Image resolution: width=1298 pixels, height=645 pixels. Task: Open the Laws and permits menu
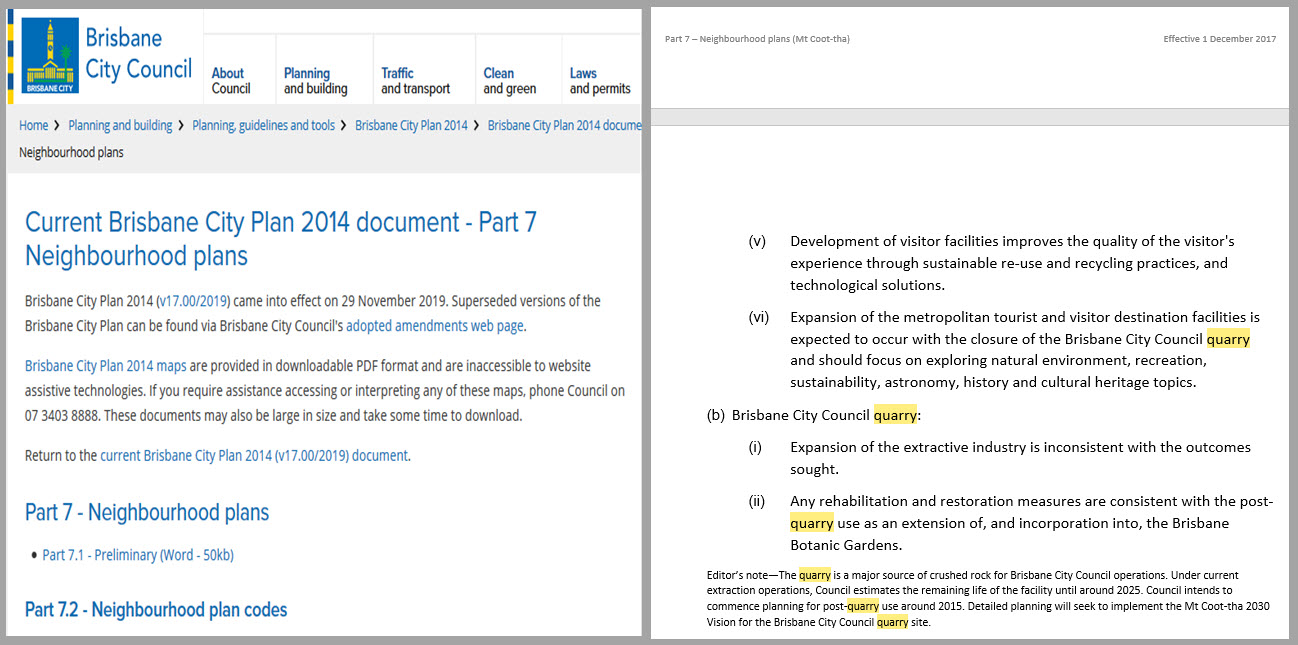(x=600, y=81)
